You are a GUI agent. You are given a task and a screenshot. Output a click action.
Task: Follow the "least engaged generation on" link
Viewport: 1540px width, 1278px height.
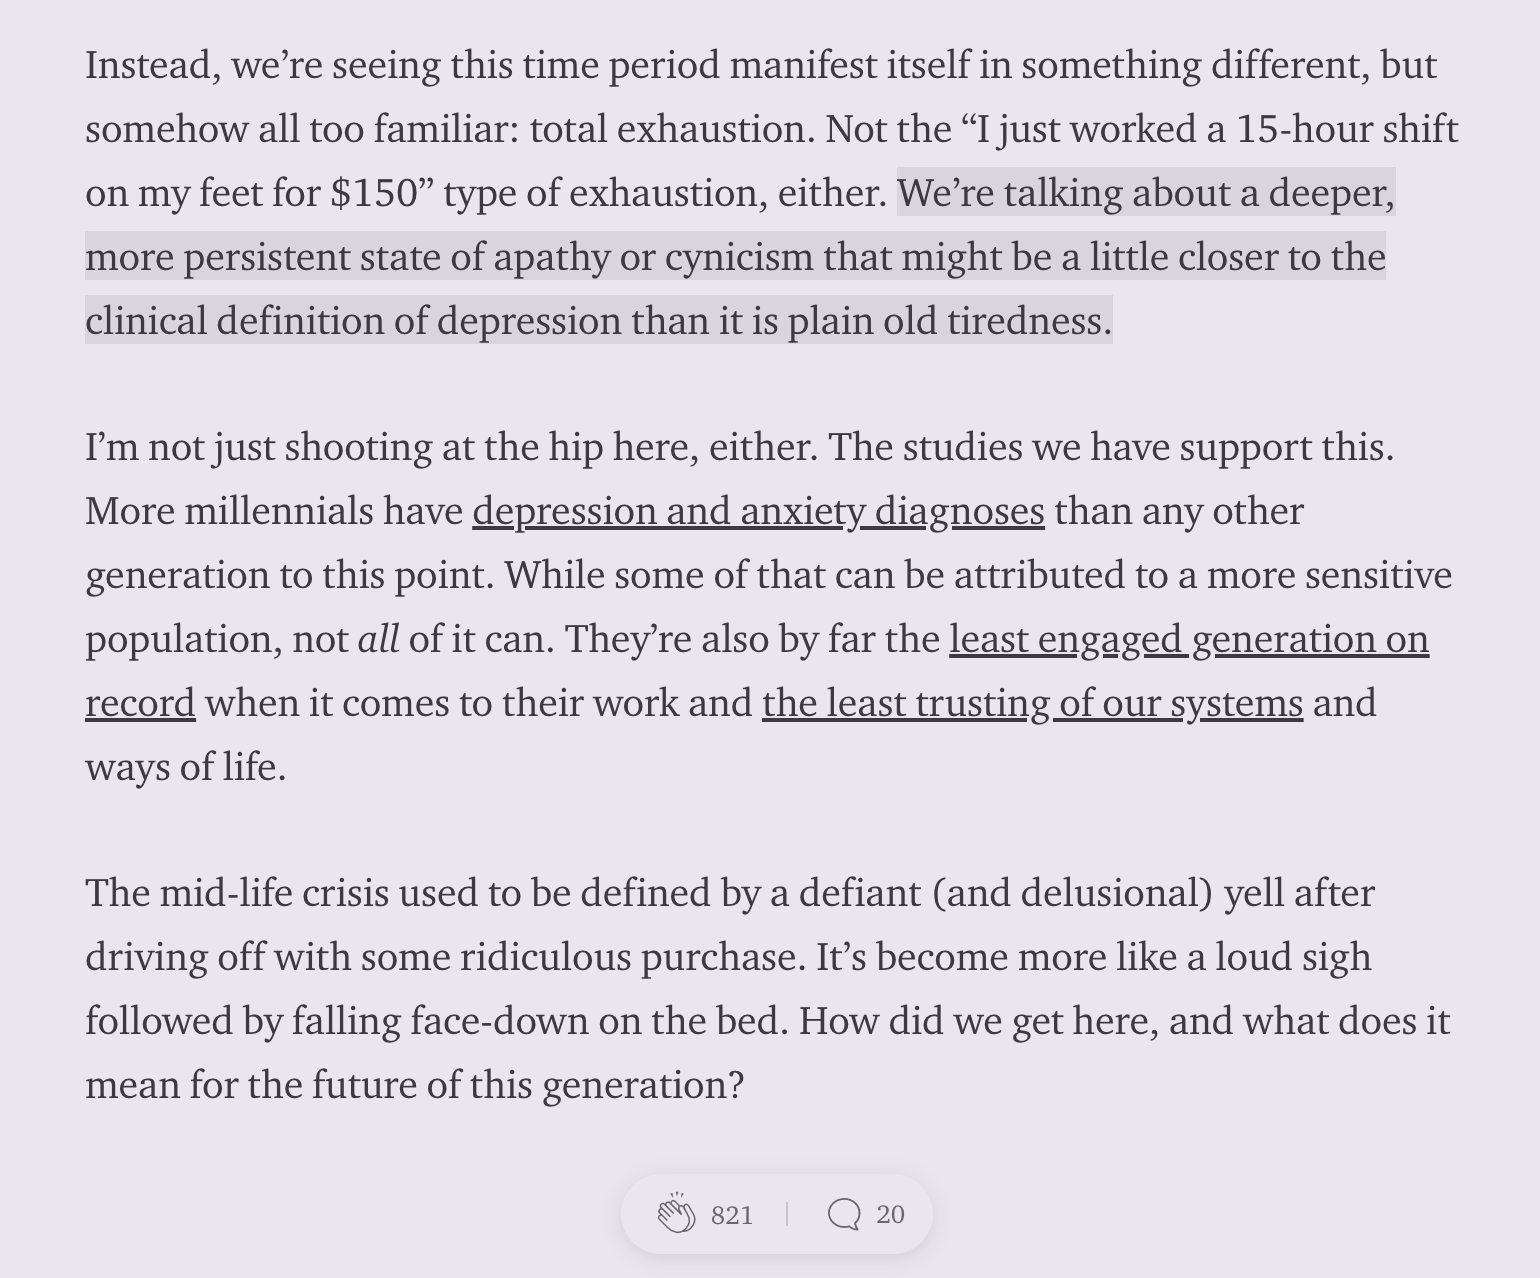point(1189,639)
